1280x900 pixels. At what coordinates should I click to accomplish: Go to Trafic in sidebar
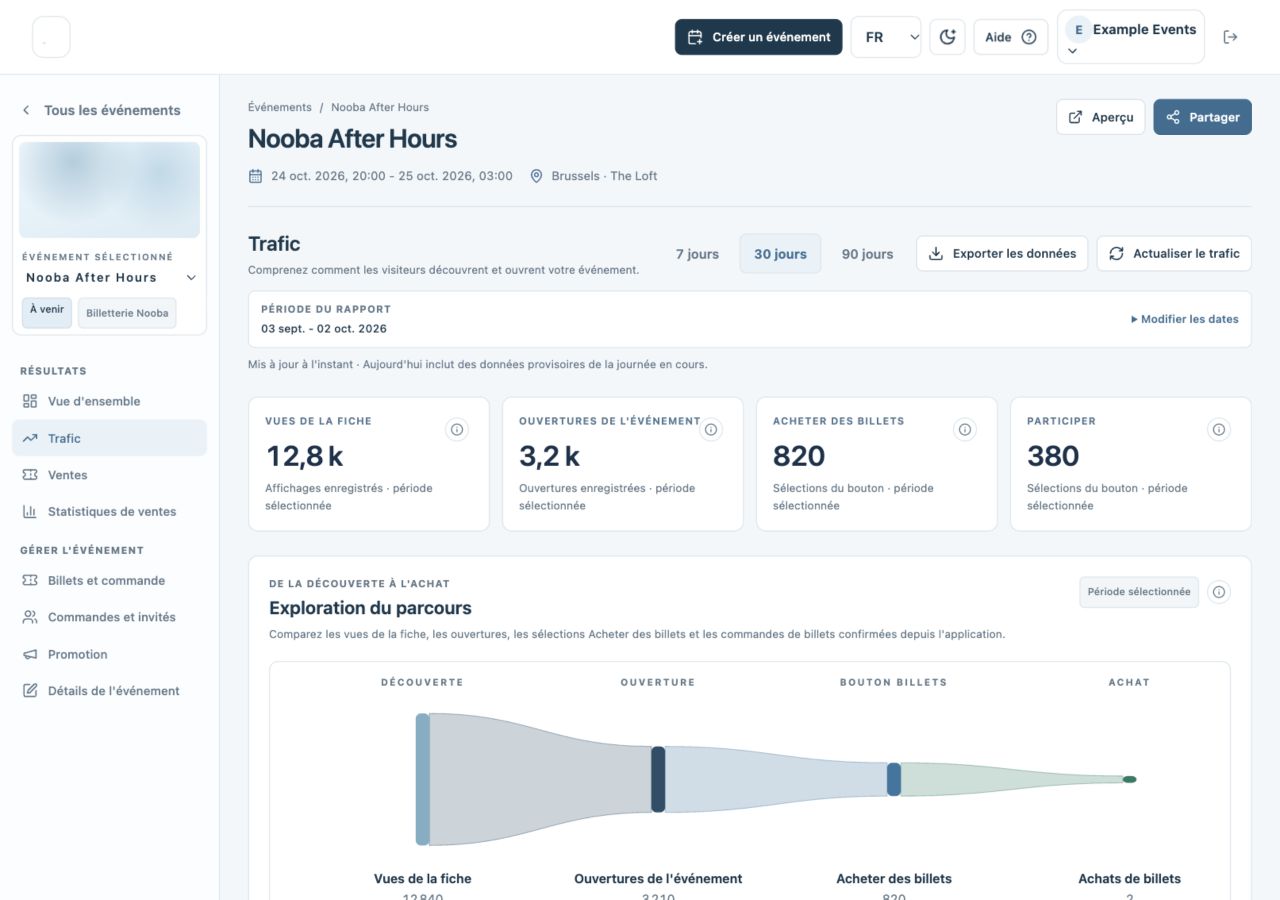coord(110,438)
